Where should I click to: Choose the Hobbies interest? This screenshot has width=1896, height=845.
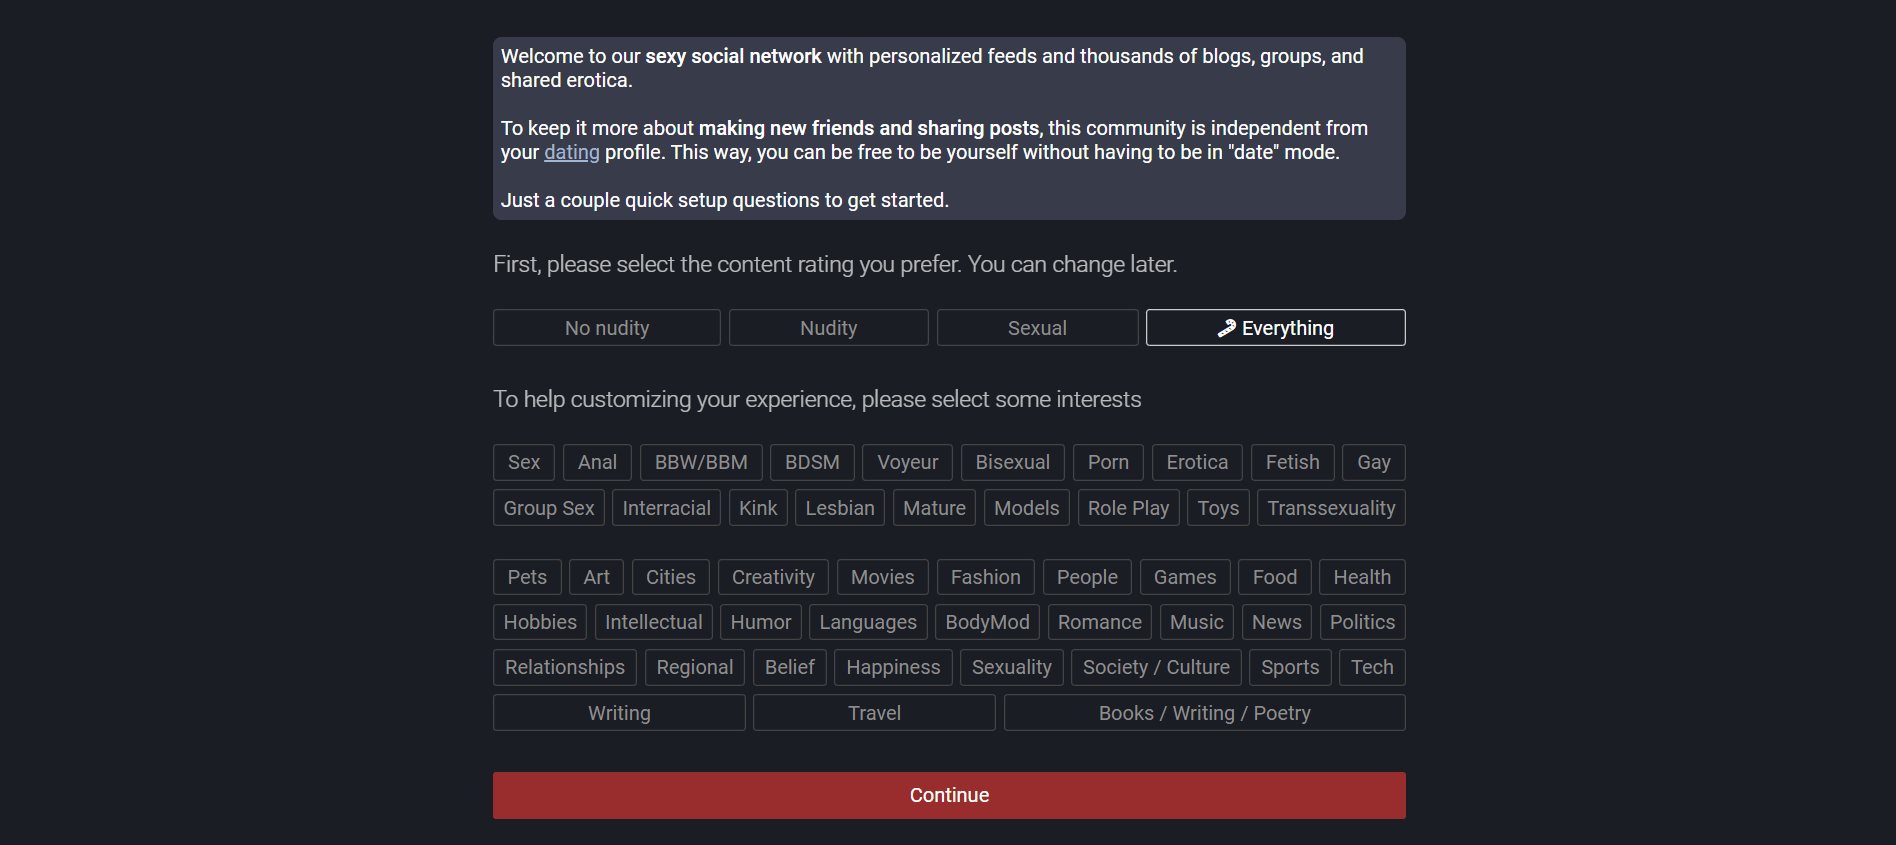pos(540,622)
